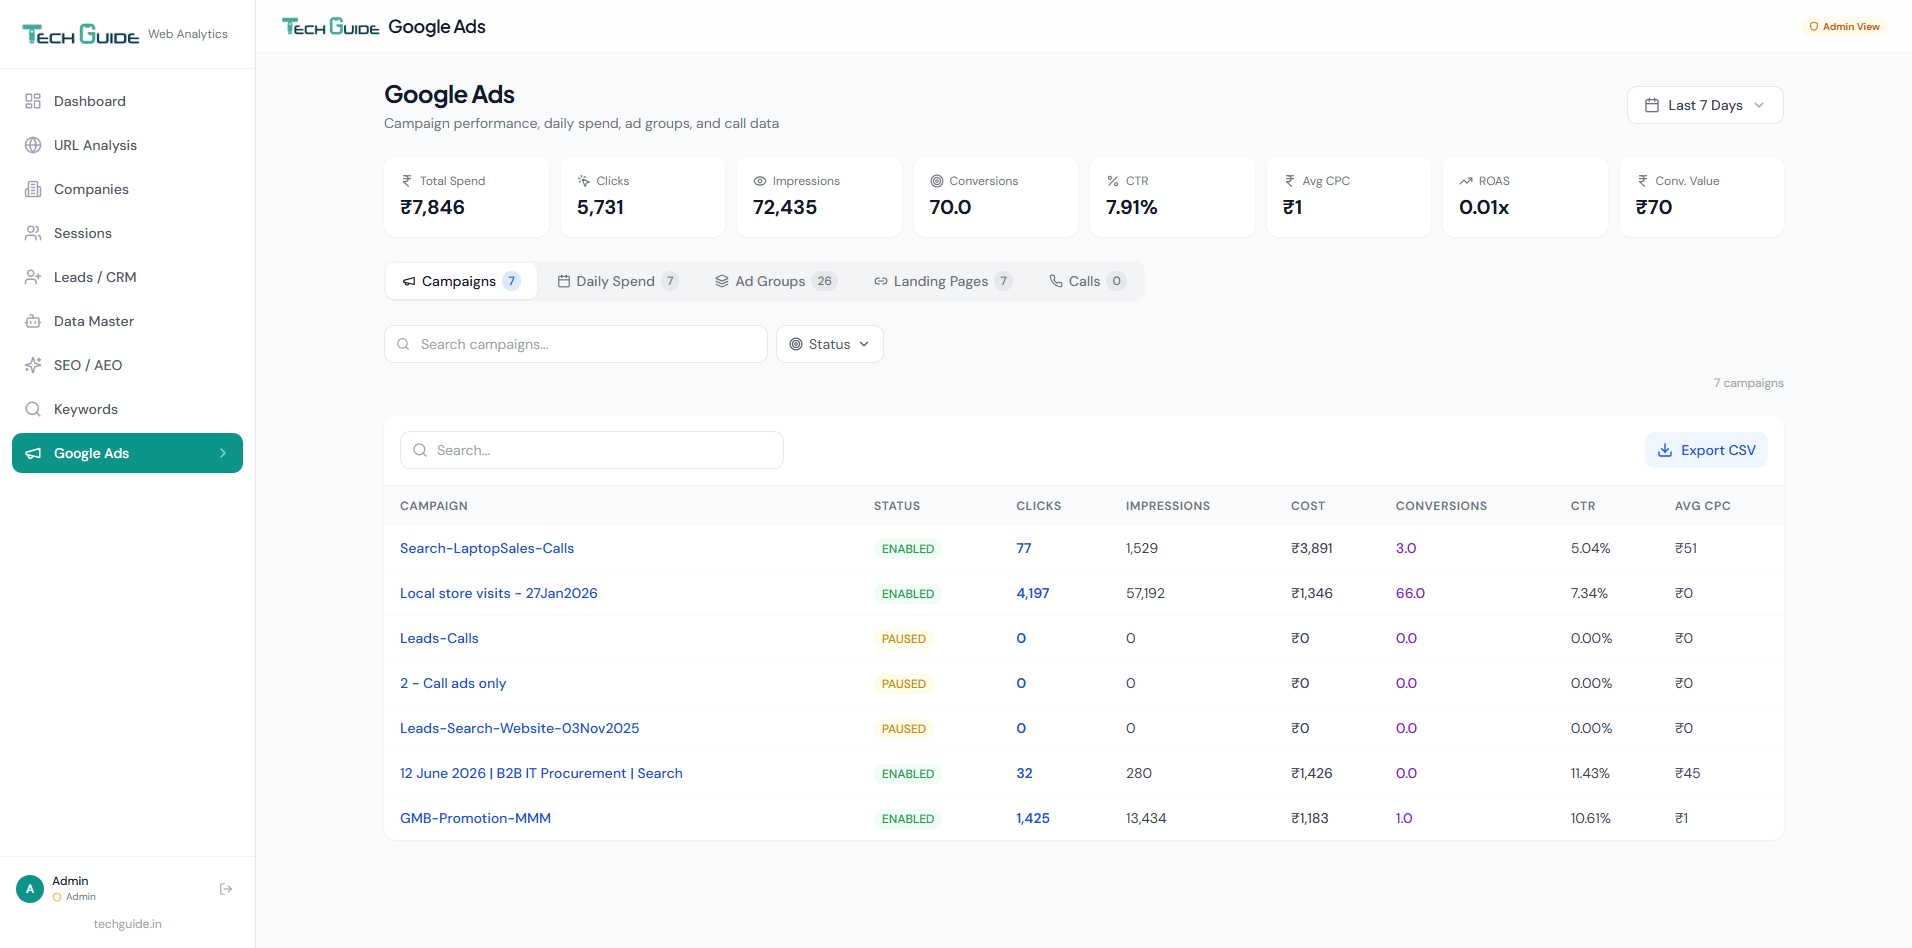
Task: Click the rupee icon on Conv. Value card
Action: [1643, 181]
